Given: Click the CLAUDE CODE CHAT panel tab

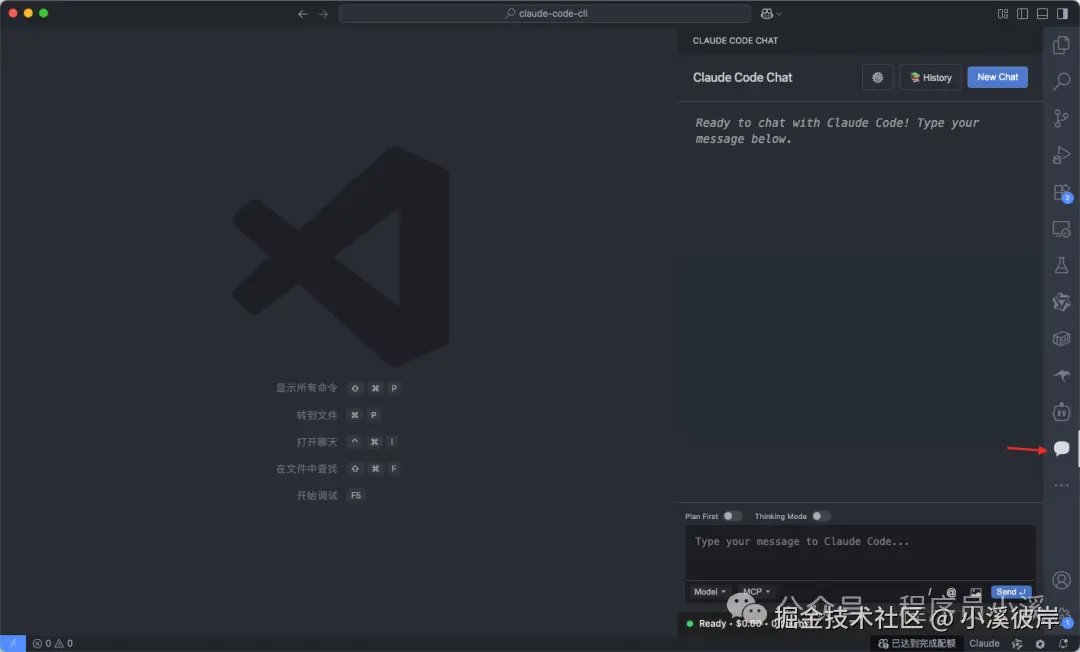Looking at the screenshot, I should pyautogui.click(x=735, y=41).
